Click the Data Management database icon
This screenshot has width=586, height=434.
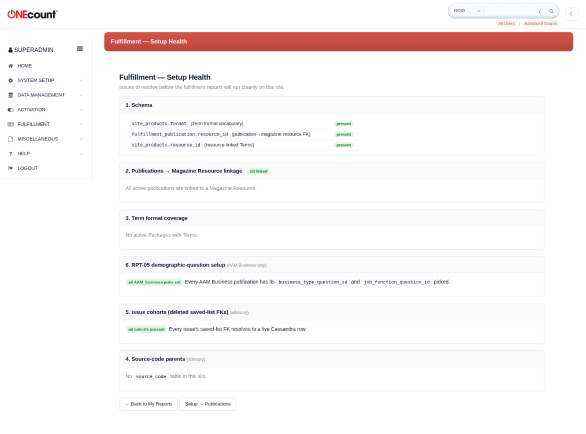coord(10,95)
